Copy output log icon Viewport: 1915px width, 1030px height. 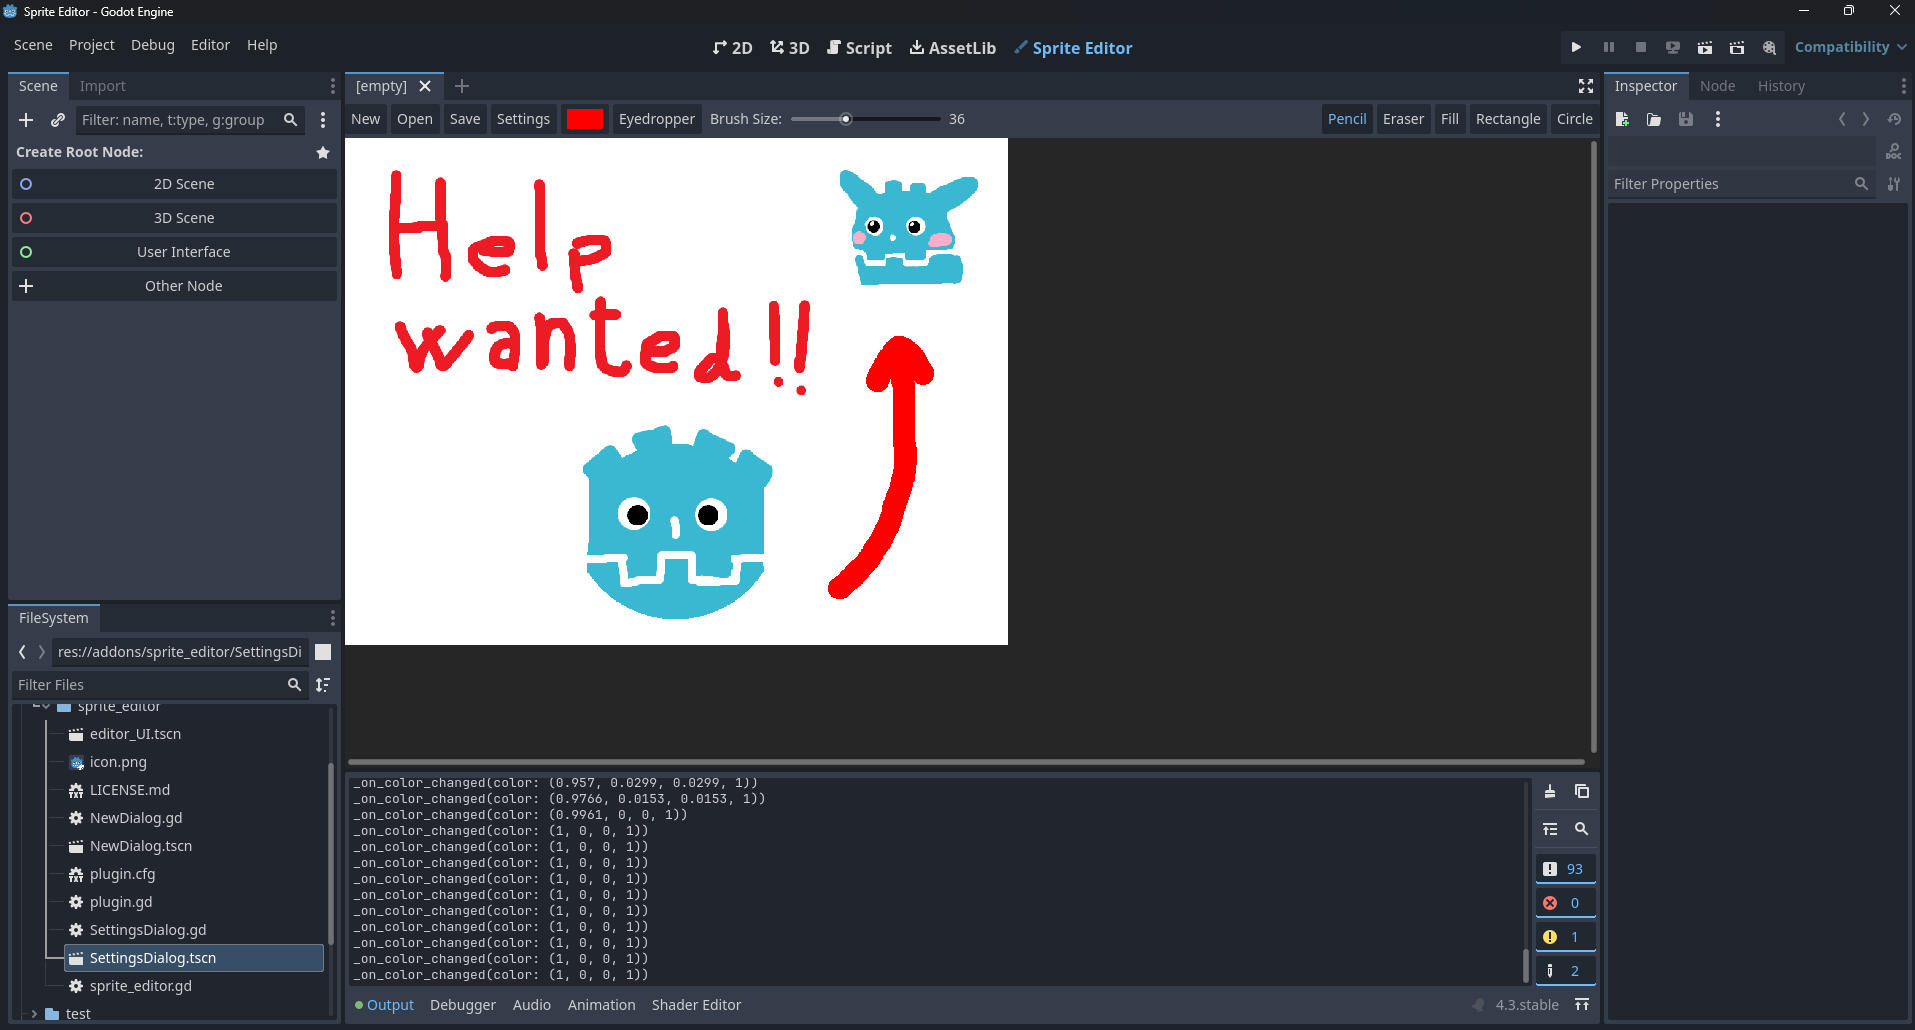[1581, 791]
